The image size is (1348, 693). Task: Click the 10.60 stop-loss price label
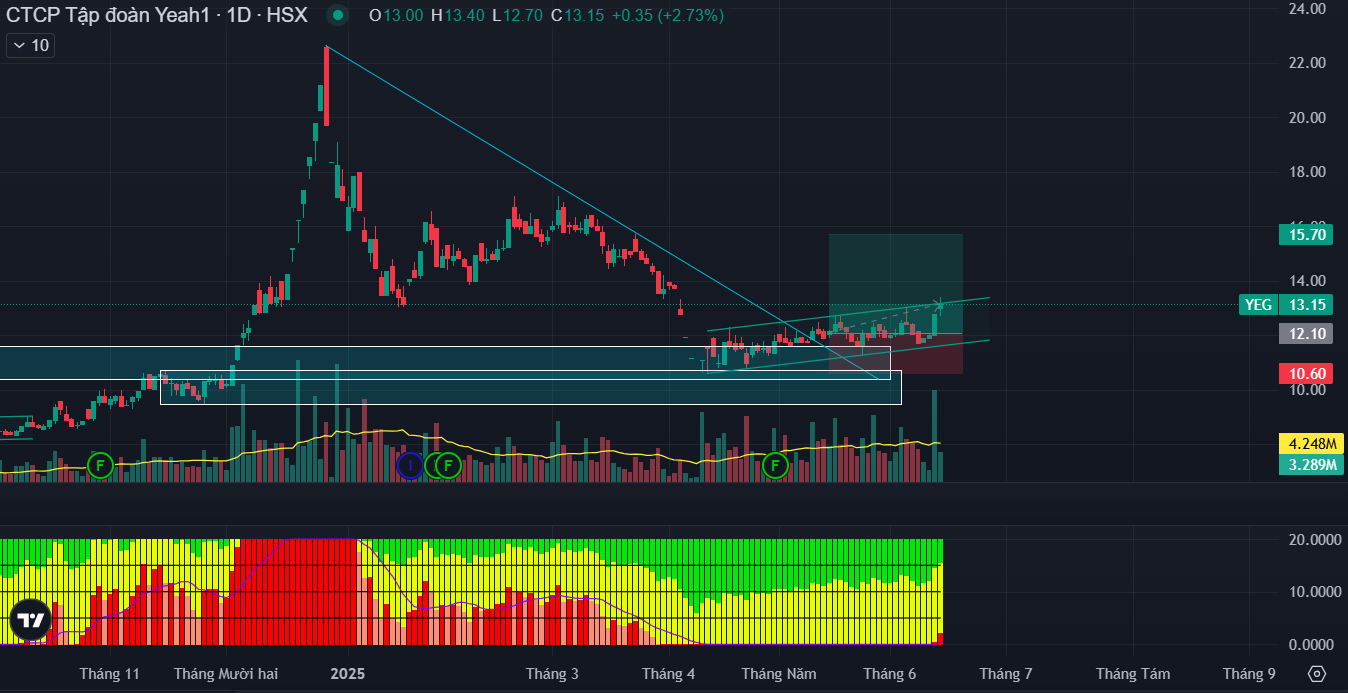click(1307, 374)
